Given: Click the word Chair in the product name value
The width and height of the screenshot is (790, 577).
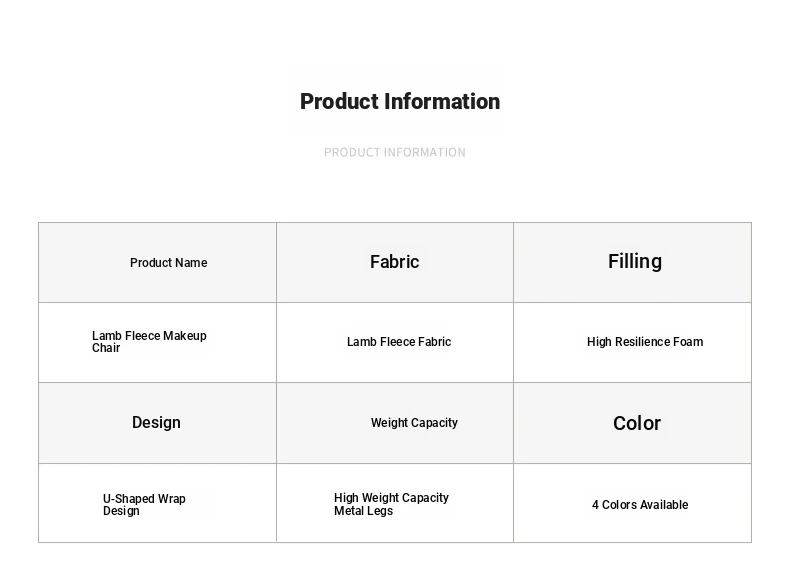Looking at the screenshot, I should pos(106,348).
